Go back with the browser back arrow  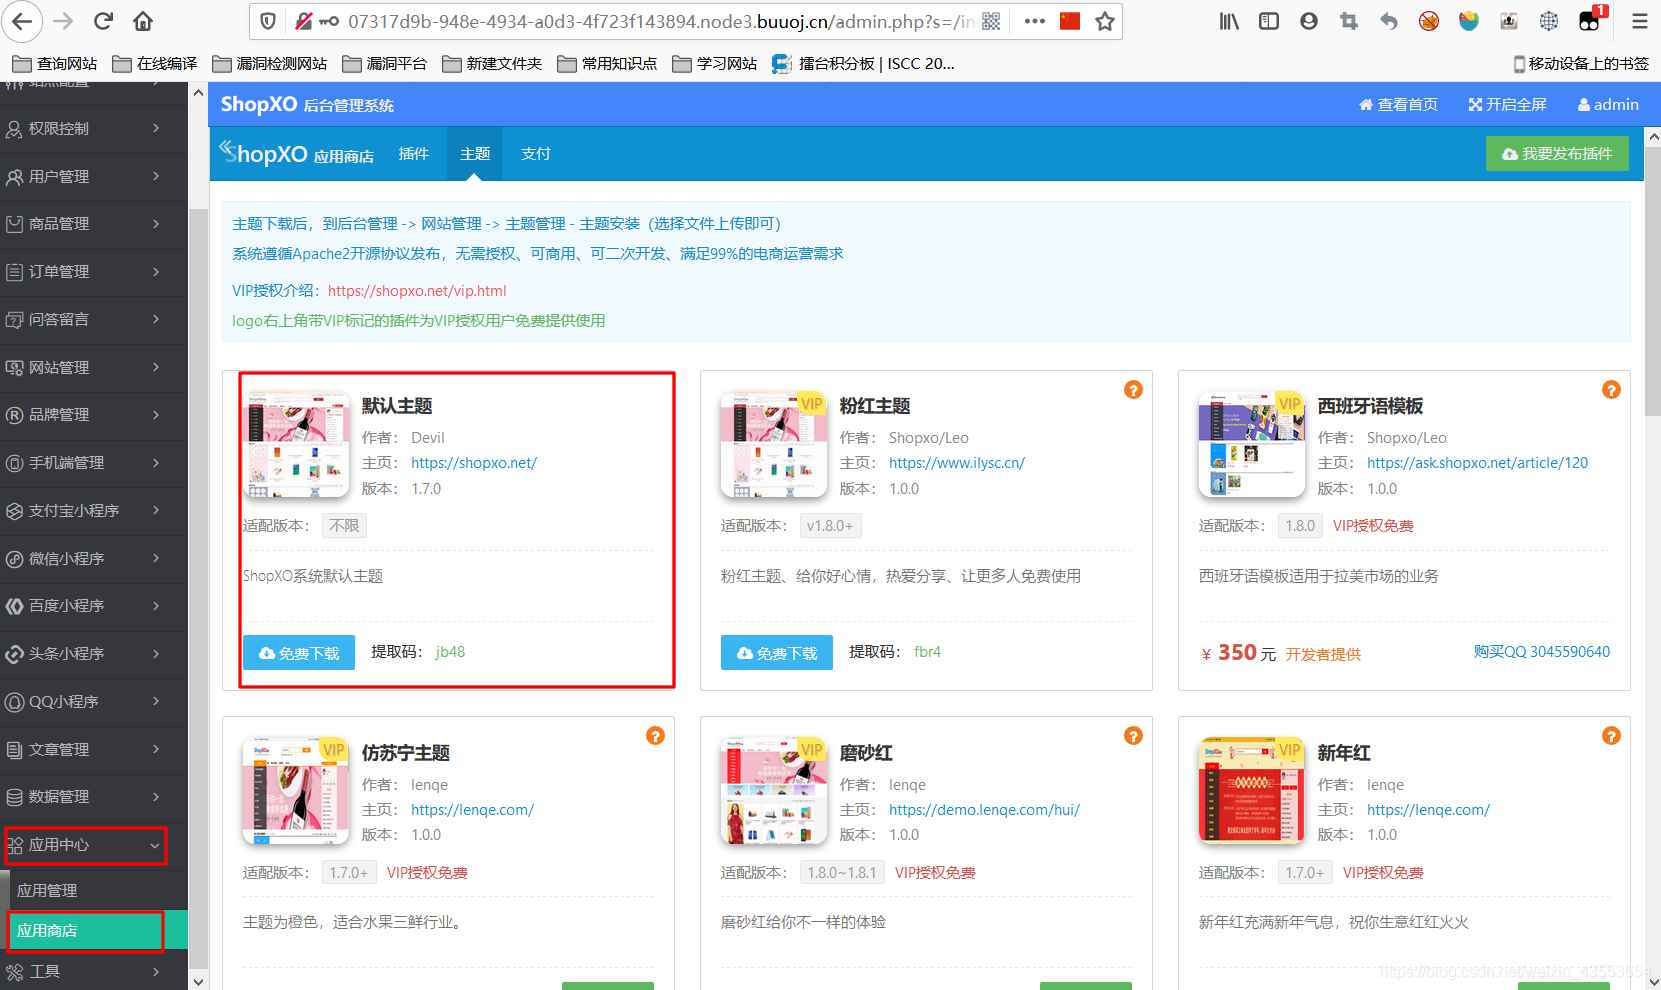[22, 21]
